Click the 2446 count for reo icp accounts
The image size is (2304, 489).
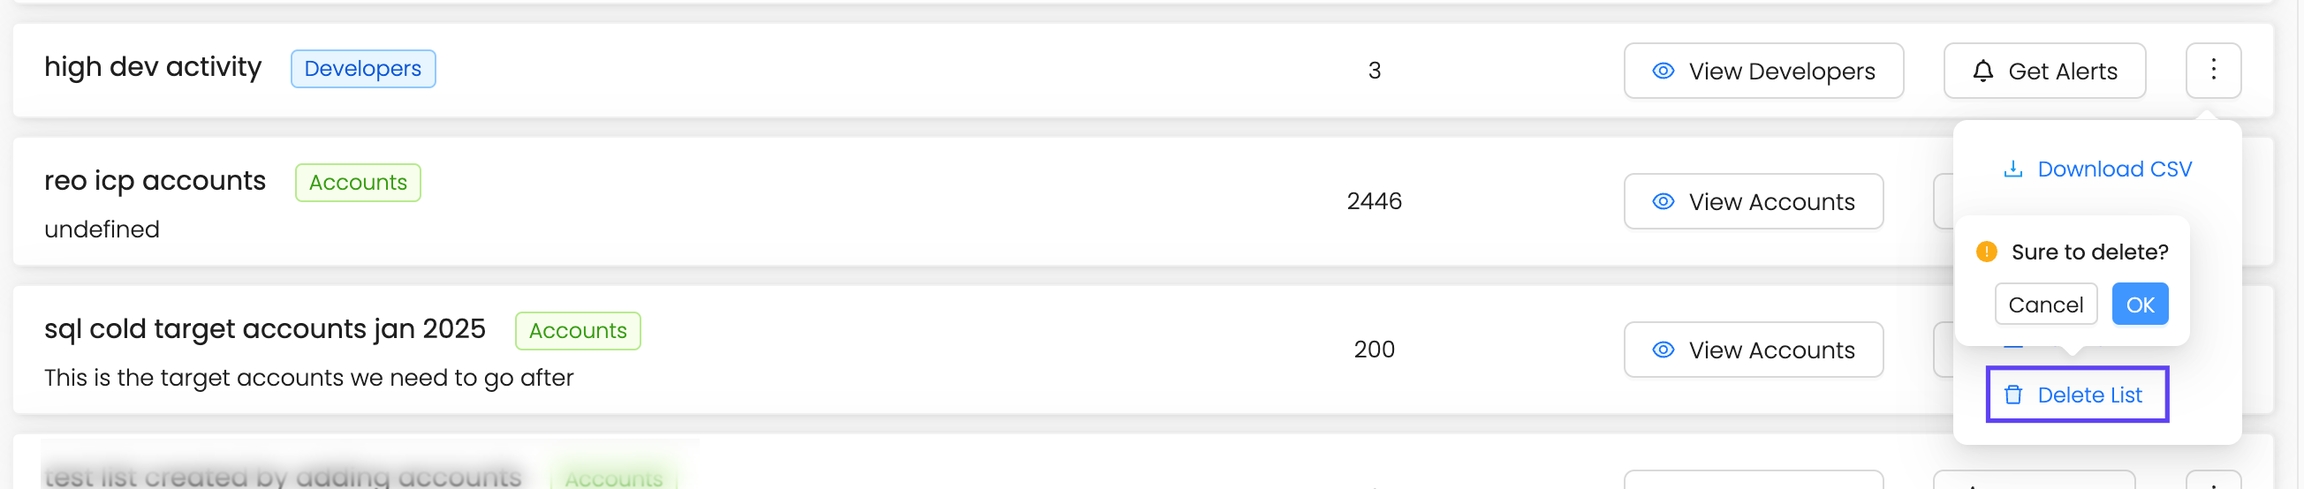(x=1374, y=202)
